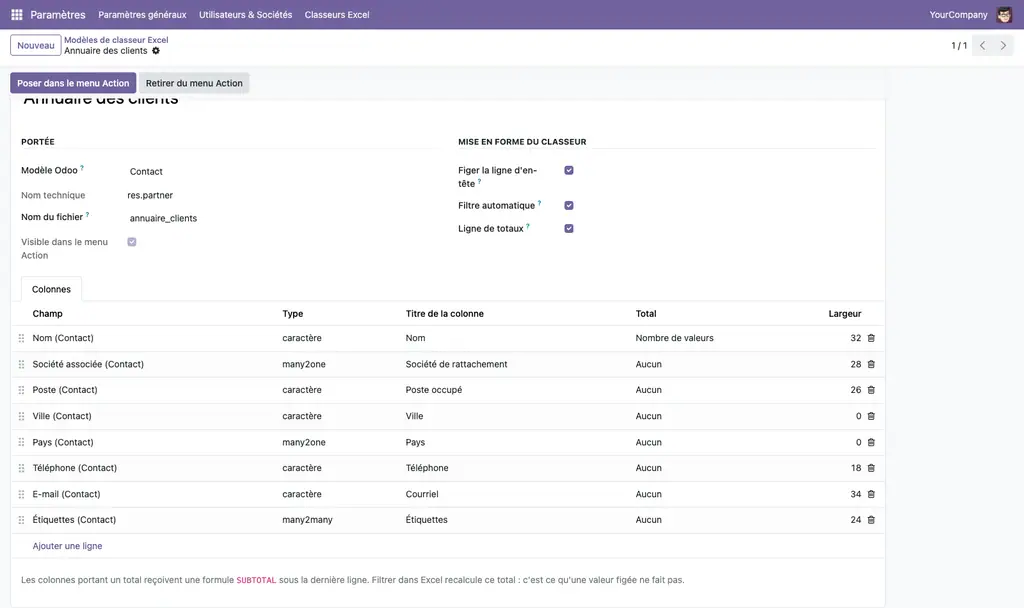Viewport: 1024px width, 608px height.
Task: Go to next record arrow
Action: [1003, 46]
